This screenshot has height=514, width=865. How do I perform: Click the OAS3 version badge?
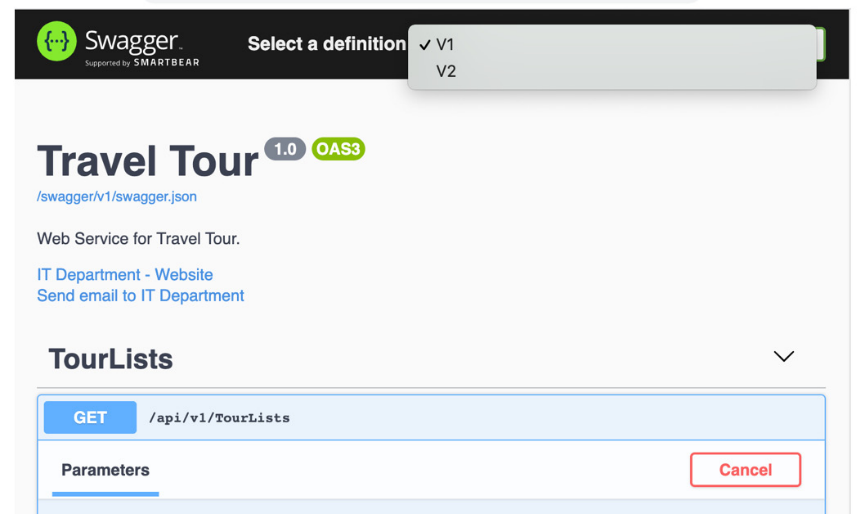(338, 149)
